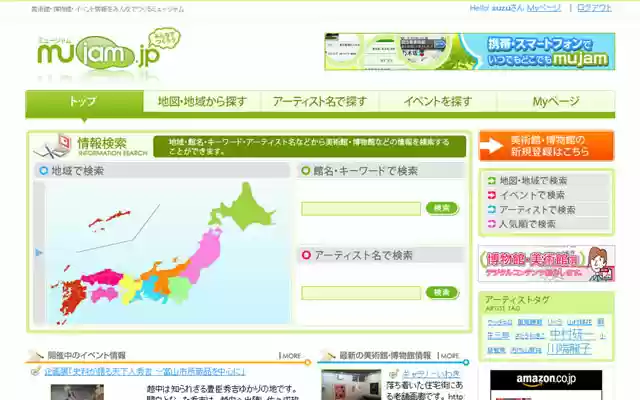Select the magenta Chugoku region on map
The width and height of the screenshot is (640, 400).
tap(102, 277)
